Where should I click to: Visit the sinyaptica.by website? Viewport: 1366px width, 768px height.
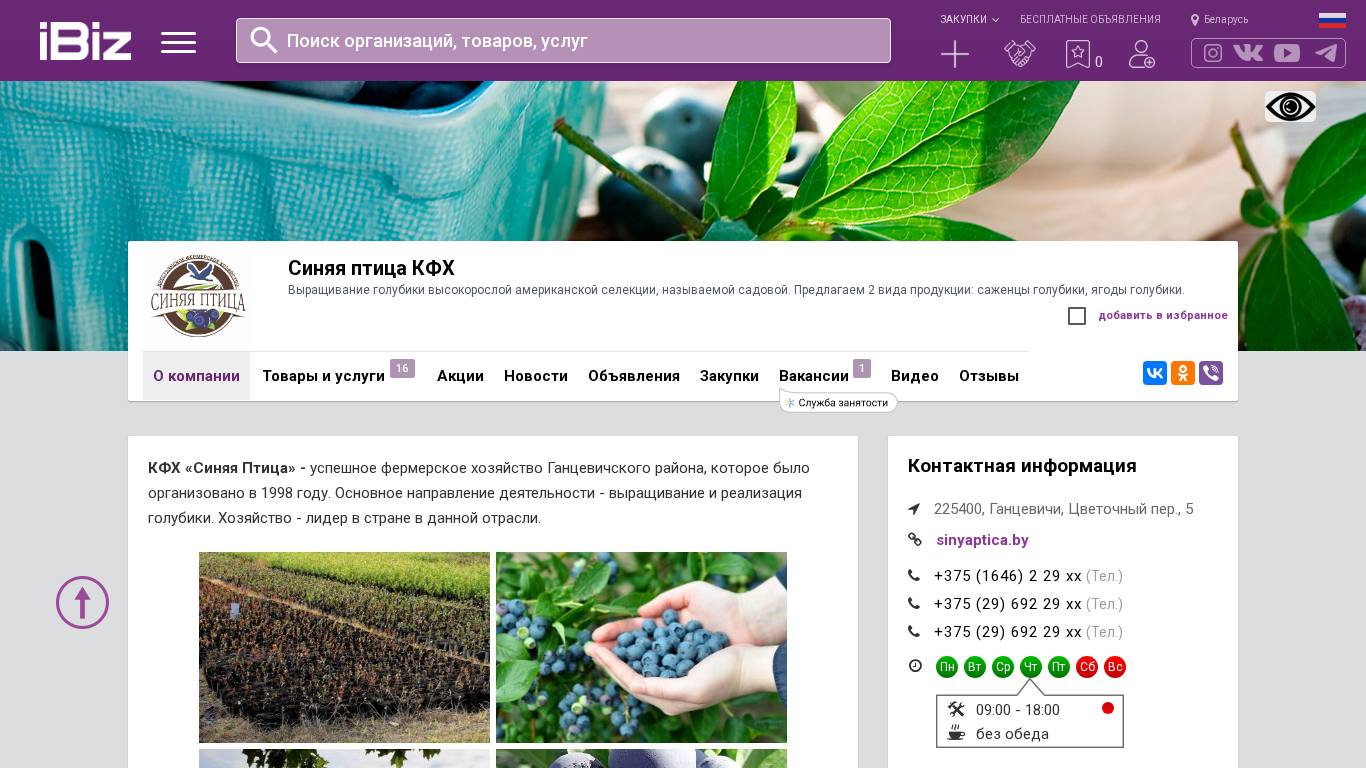982,540
